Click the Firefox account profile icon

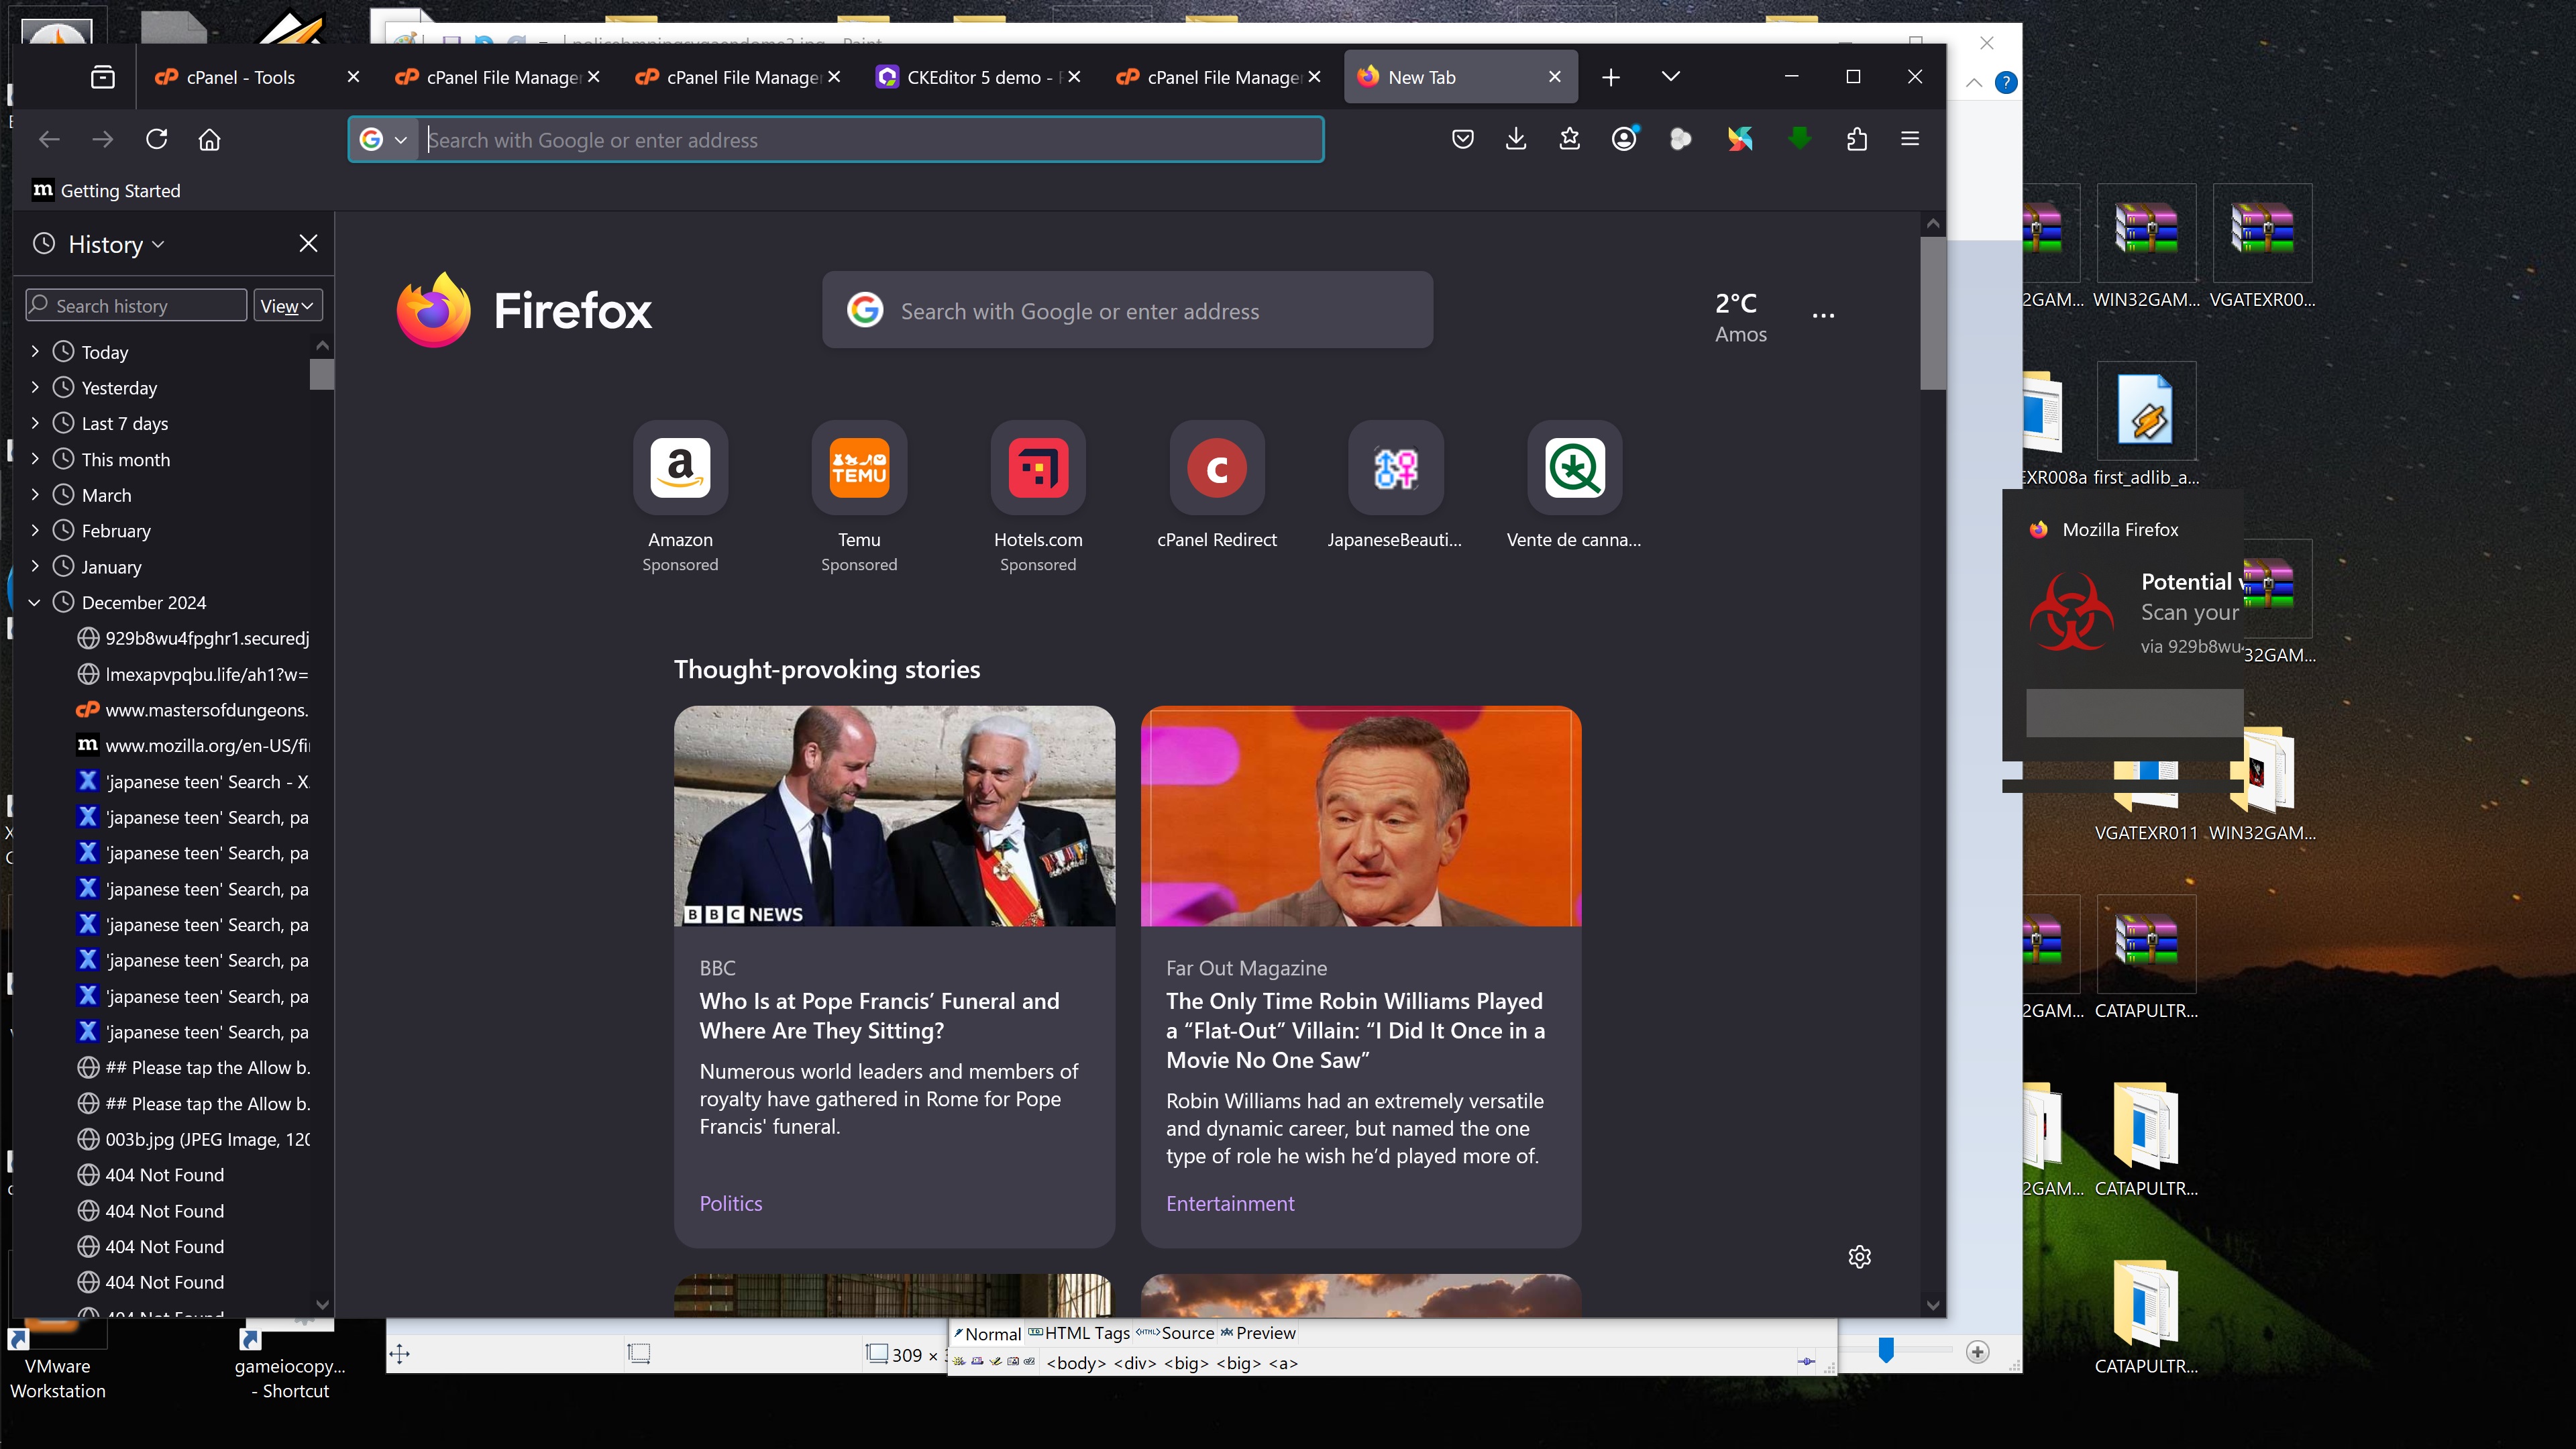(x=1624, y=139)
